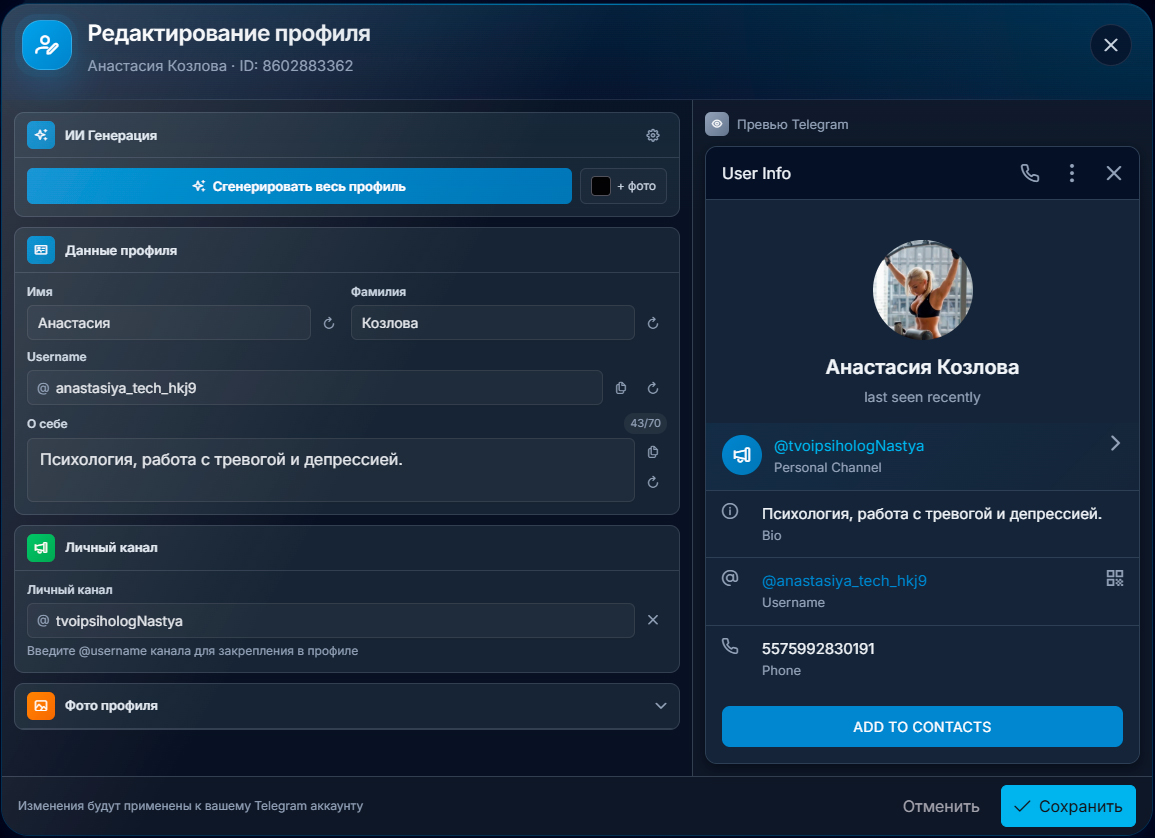Image resolution: width=1155 pixels, height=838 pixels.
Task: Open the @tvoipsihologNastya personal channel link
Action: point(849,446)
